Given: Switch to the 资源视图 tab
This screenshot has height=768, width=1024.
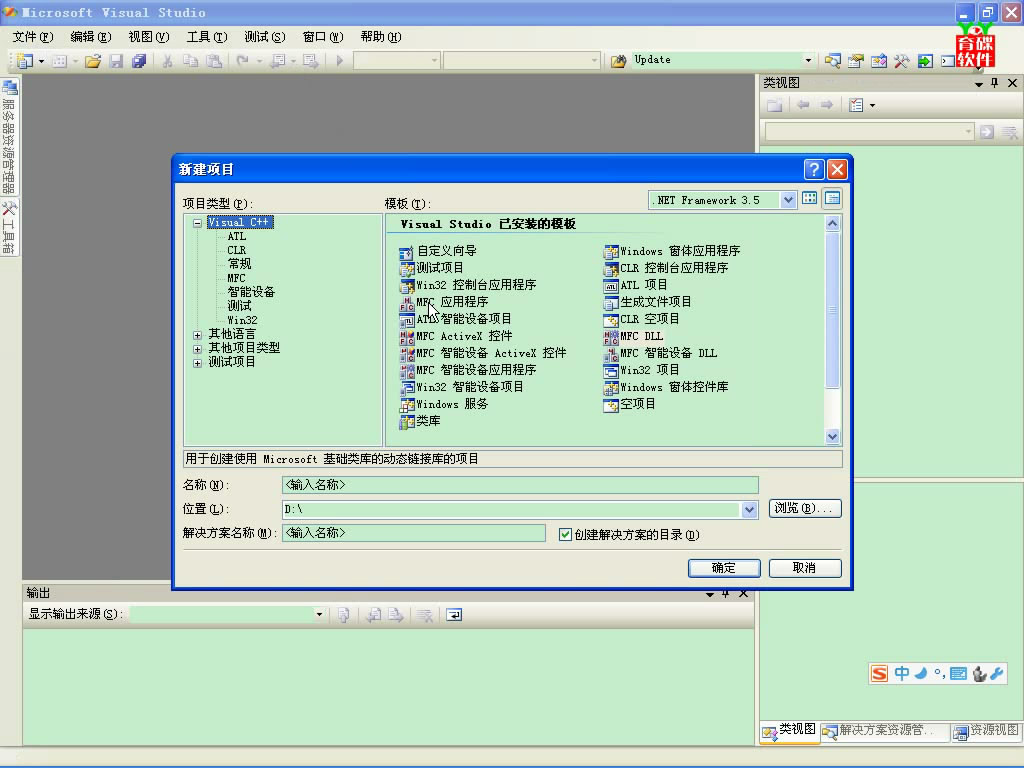Looking at the screenshot, I should click(987, 731).
